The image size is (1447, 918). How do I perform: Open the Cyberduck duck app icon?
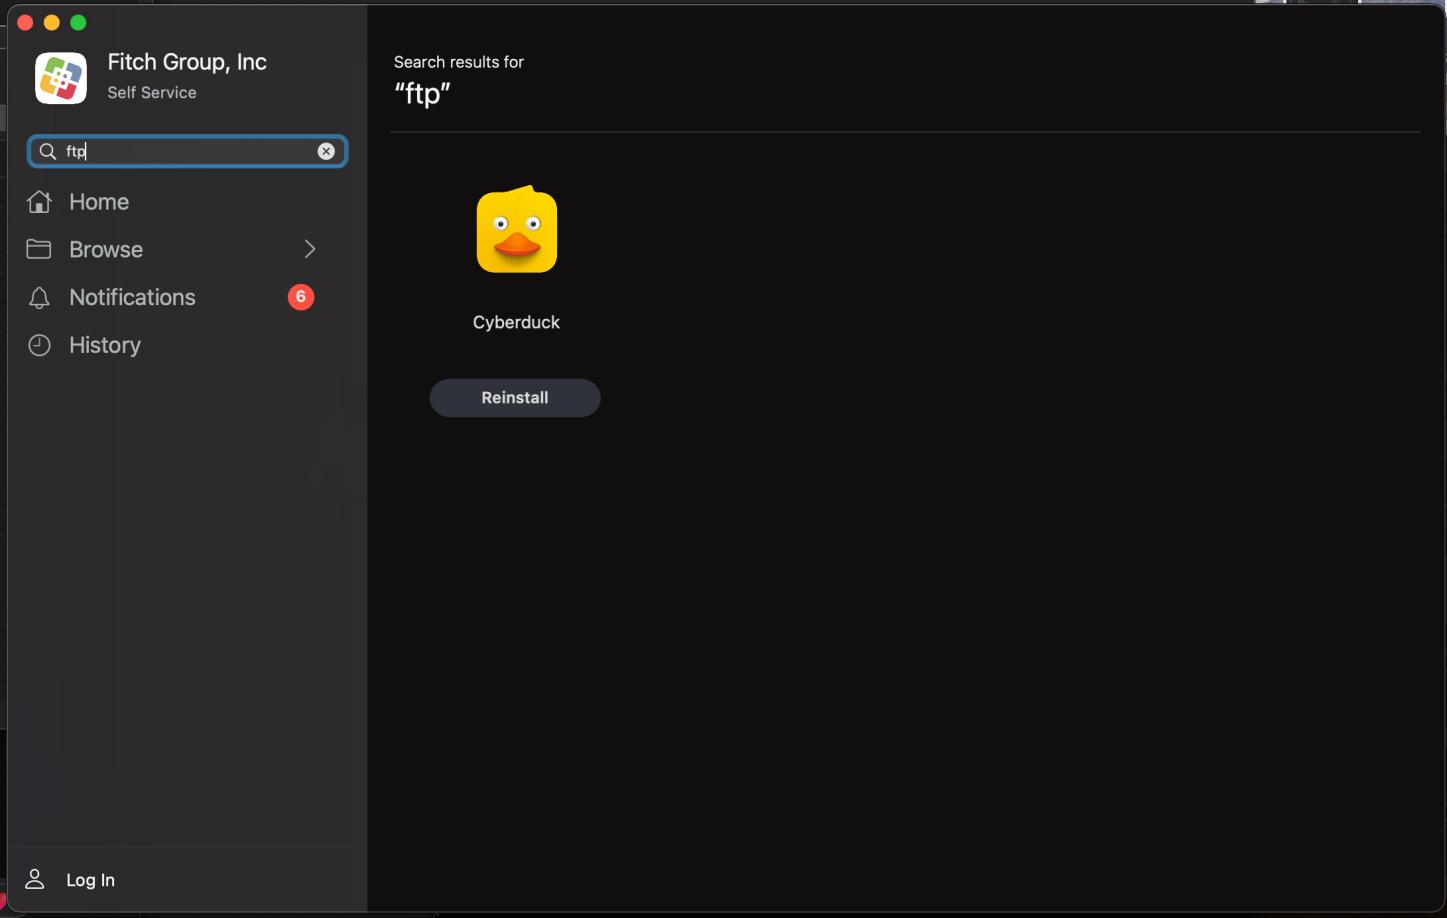click(x=517, y=229)
